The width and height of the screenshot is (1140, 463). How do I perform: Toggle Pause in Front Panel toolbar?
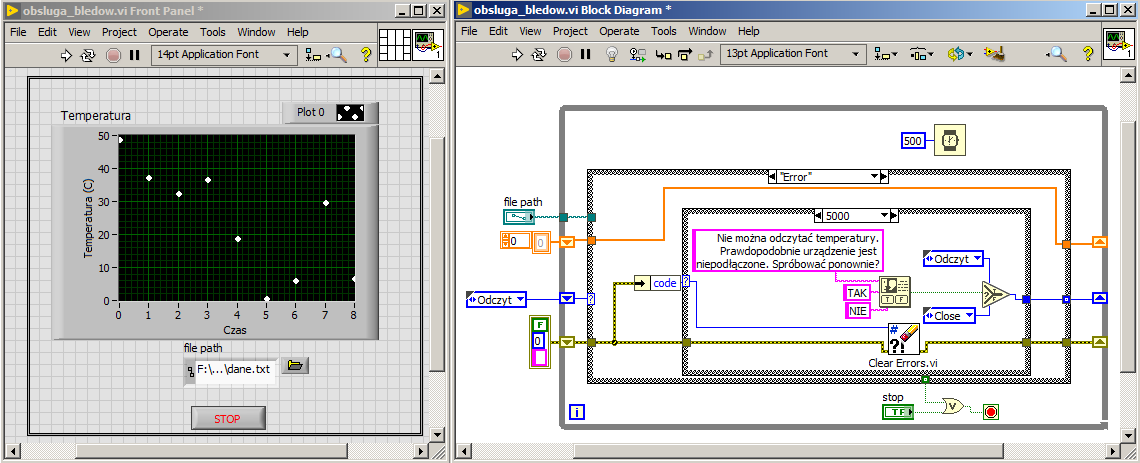[x=135, y=55]
